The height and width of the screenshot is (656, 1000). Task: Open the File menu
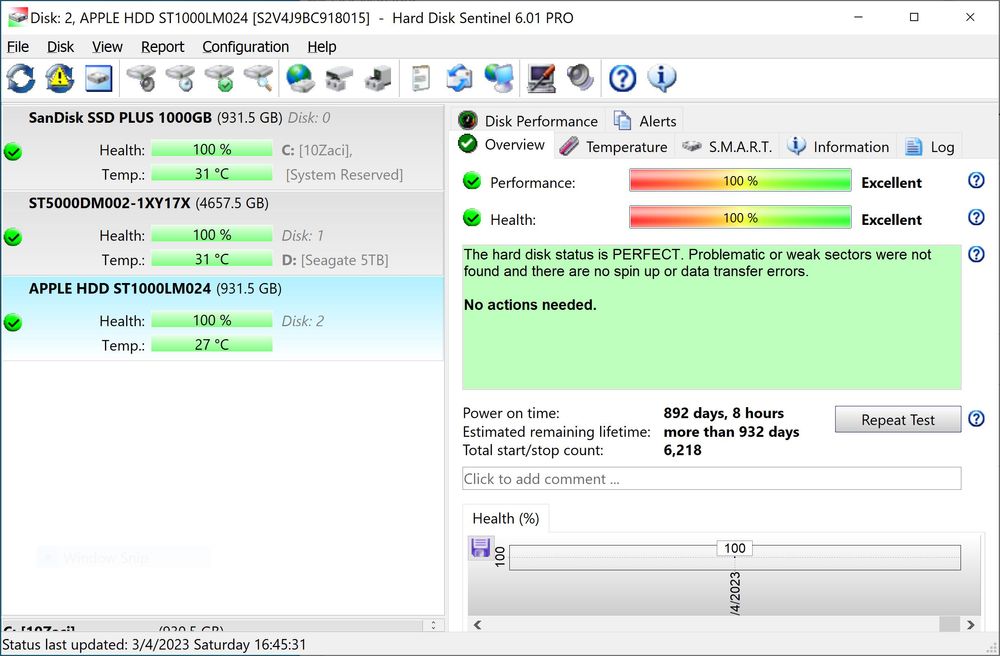(18, 47)
